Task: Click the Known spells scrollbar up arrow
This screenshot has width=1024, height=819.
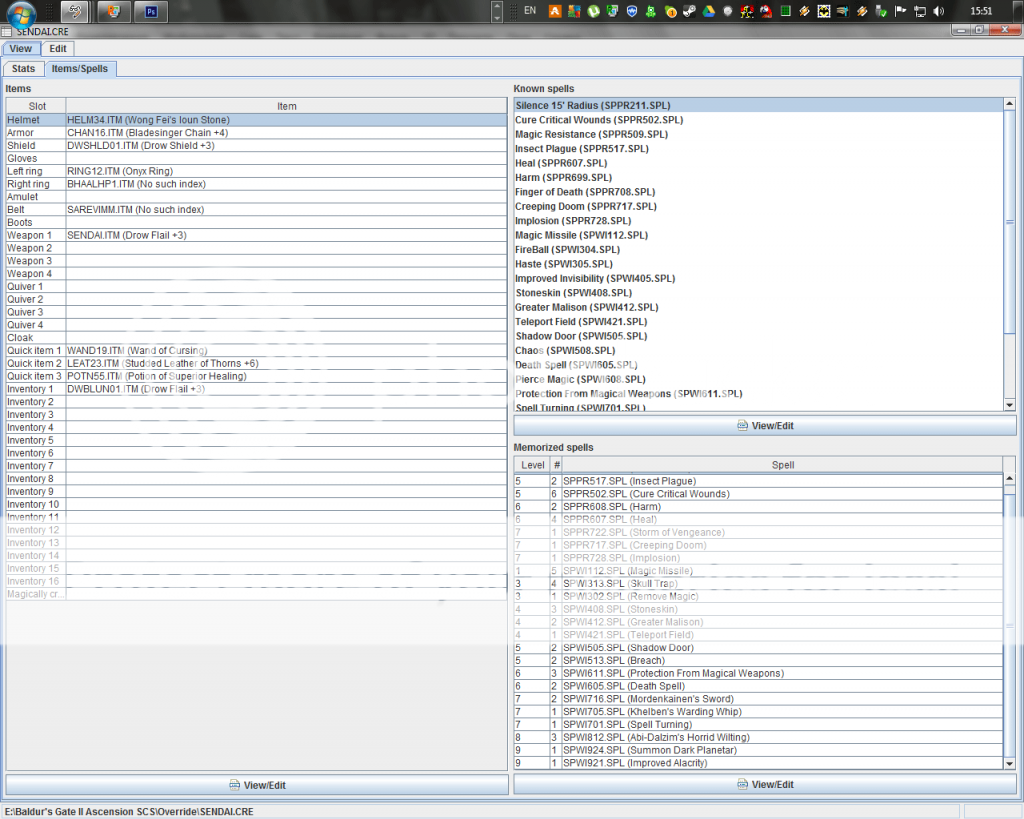Action: 1009,104
